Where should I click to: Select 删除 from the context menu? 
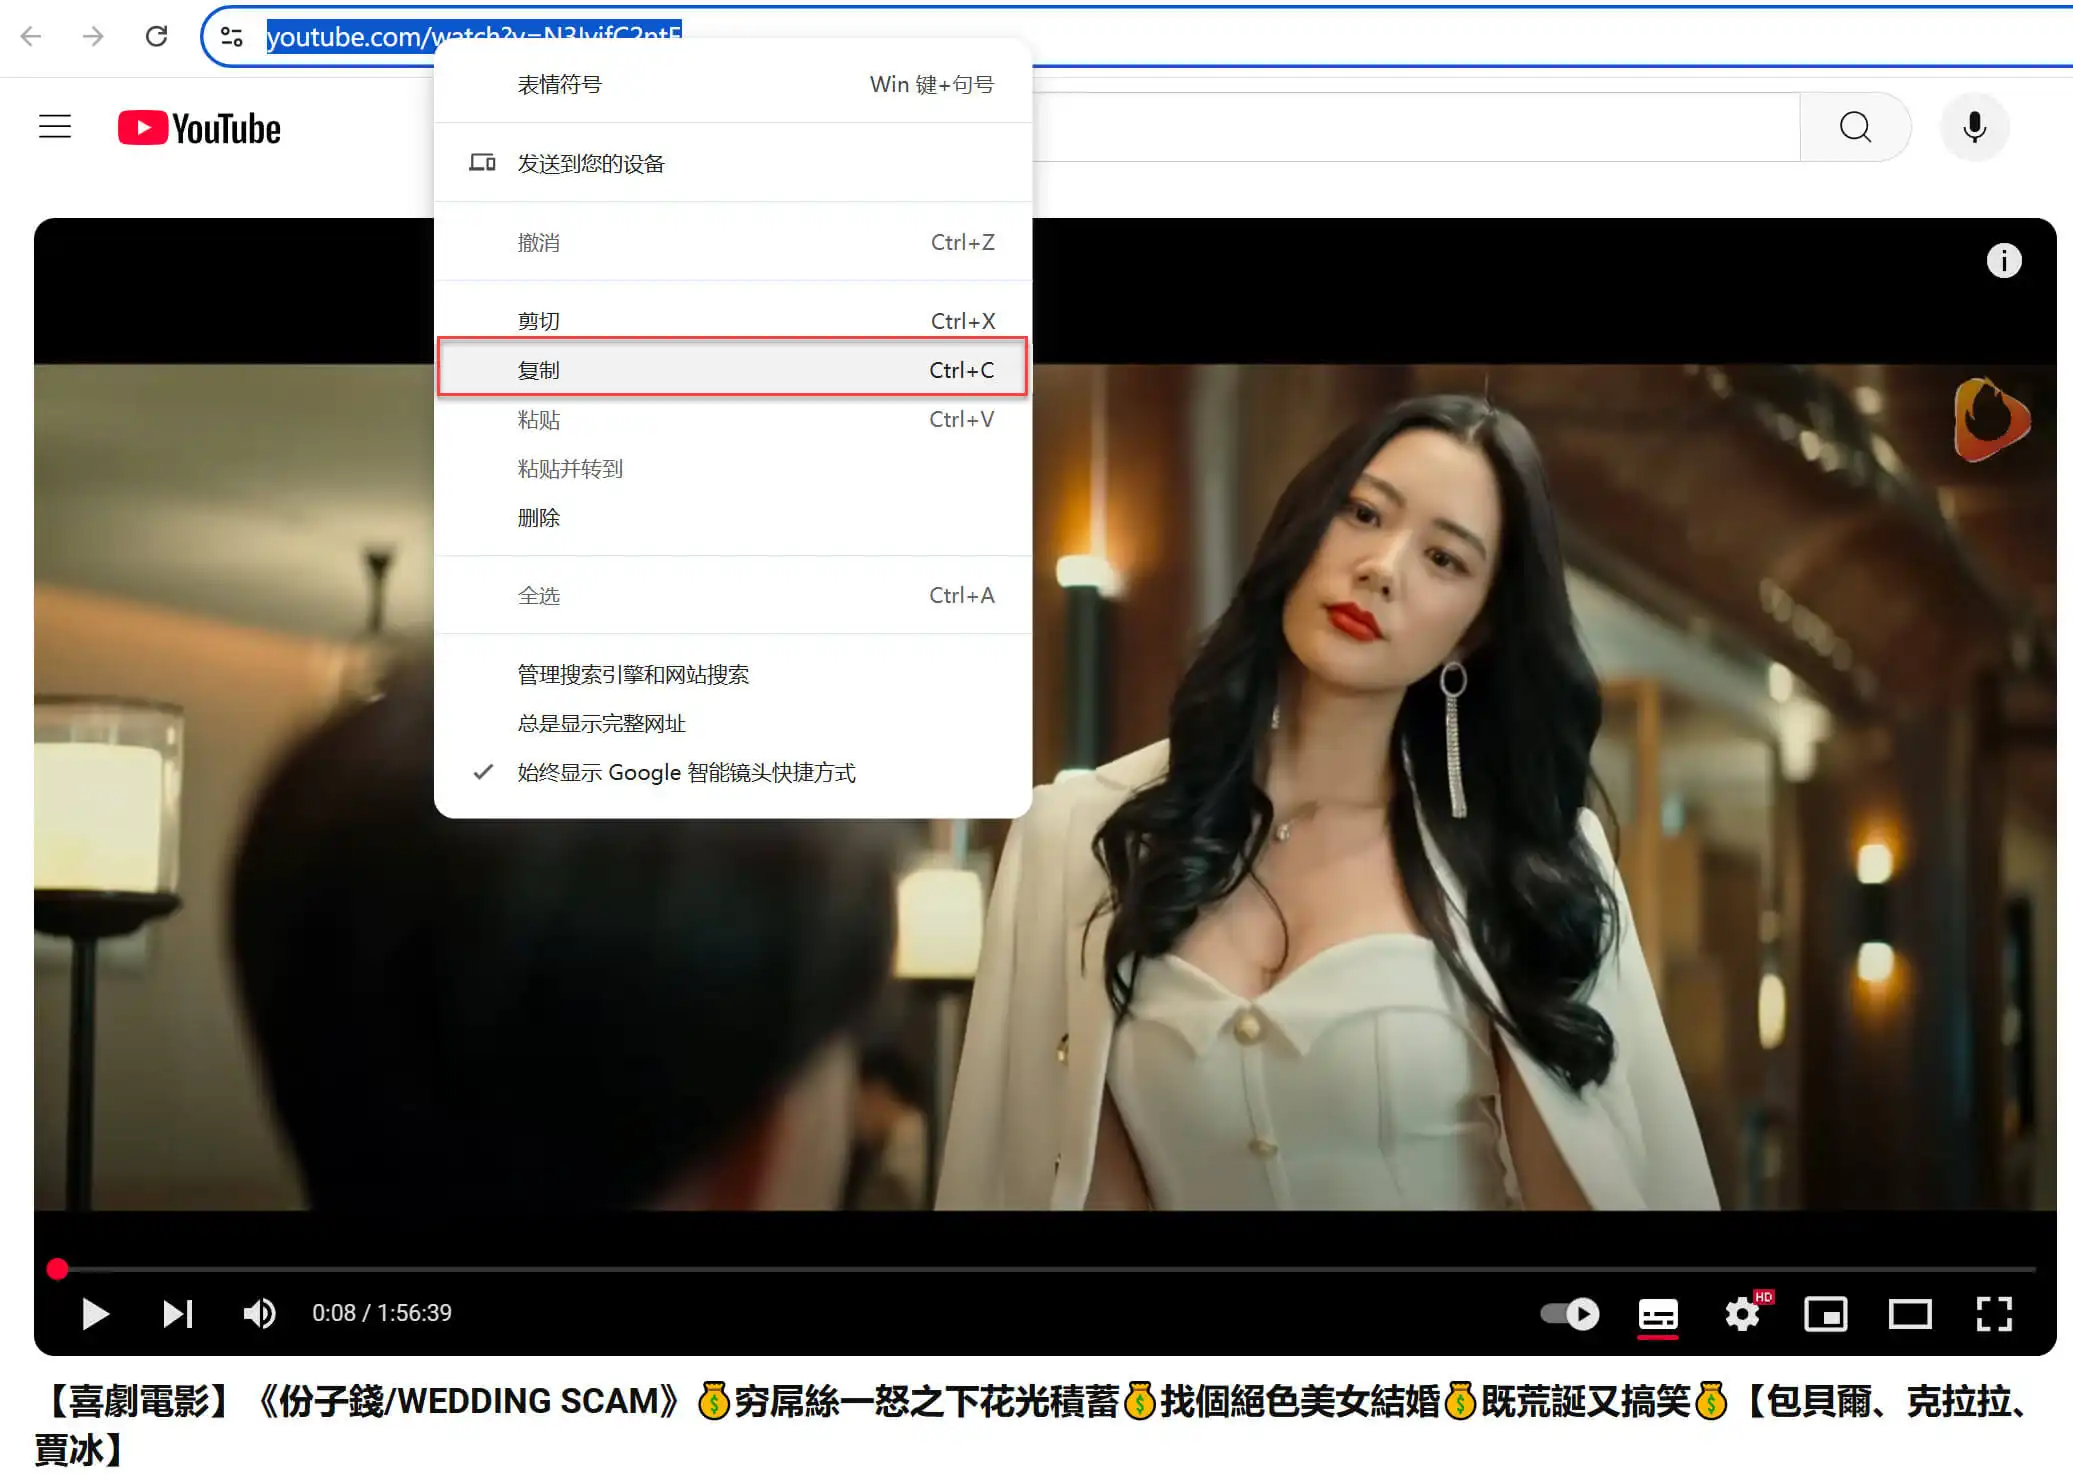(x=733, y=517)
